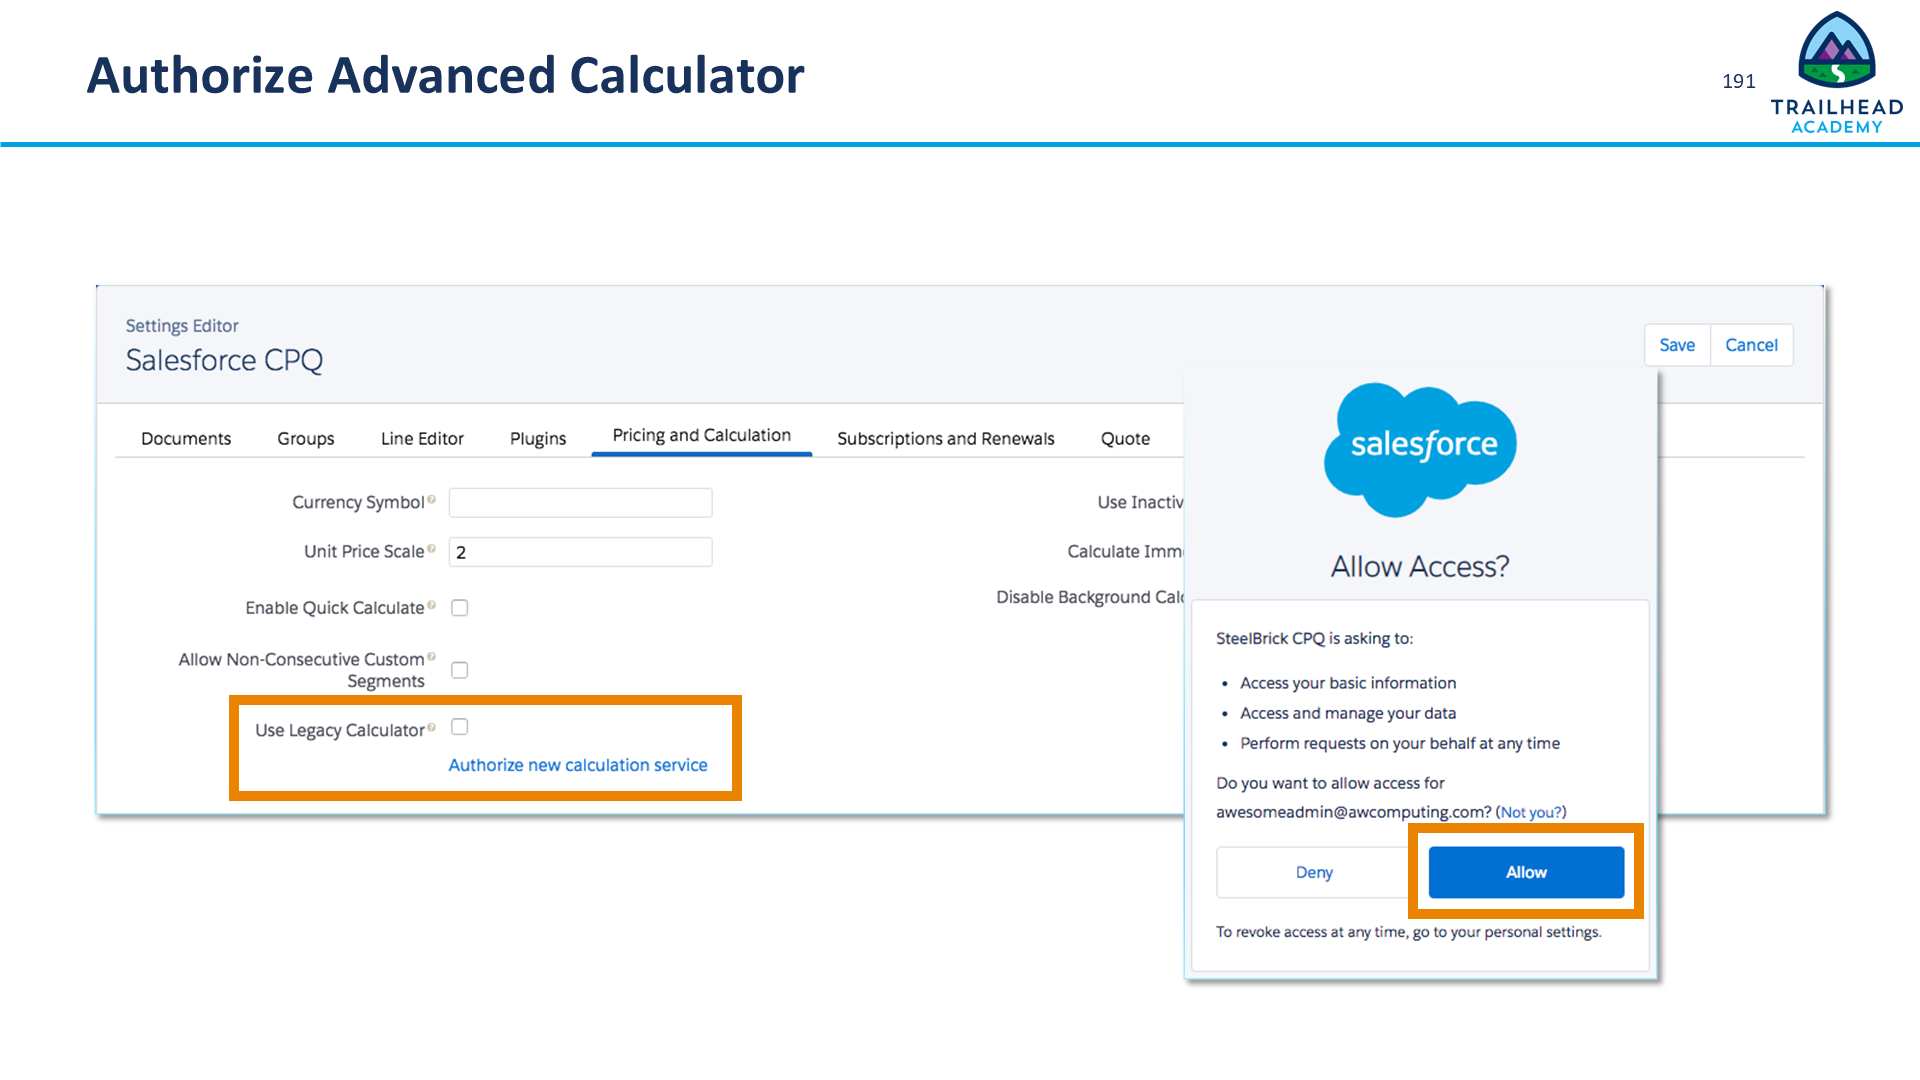Click the 'Not you?' link
Screen dimensions: 1920x1080
click(1531, 812)
